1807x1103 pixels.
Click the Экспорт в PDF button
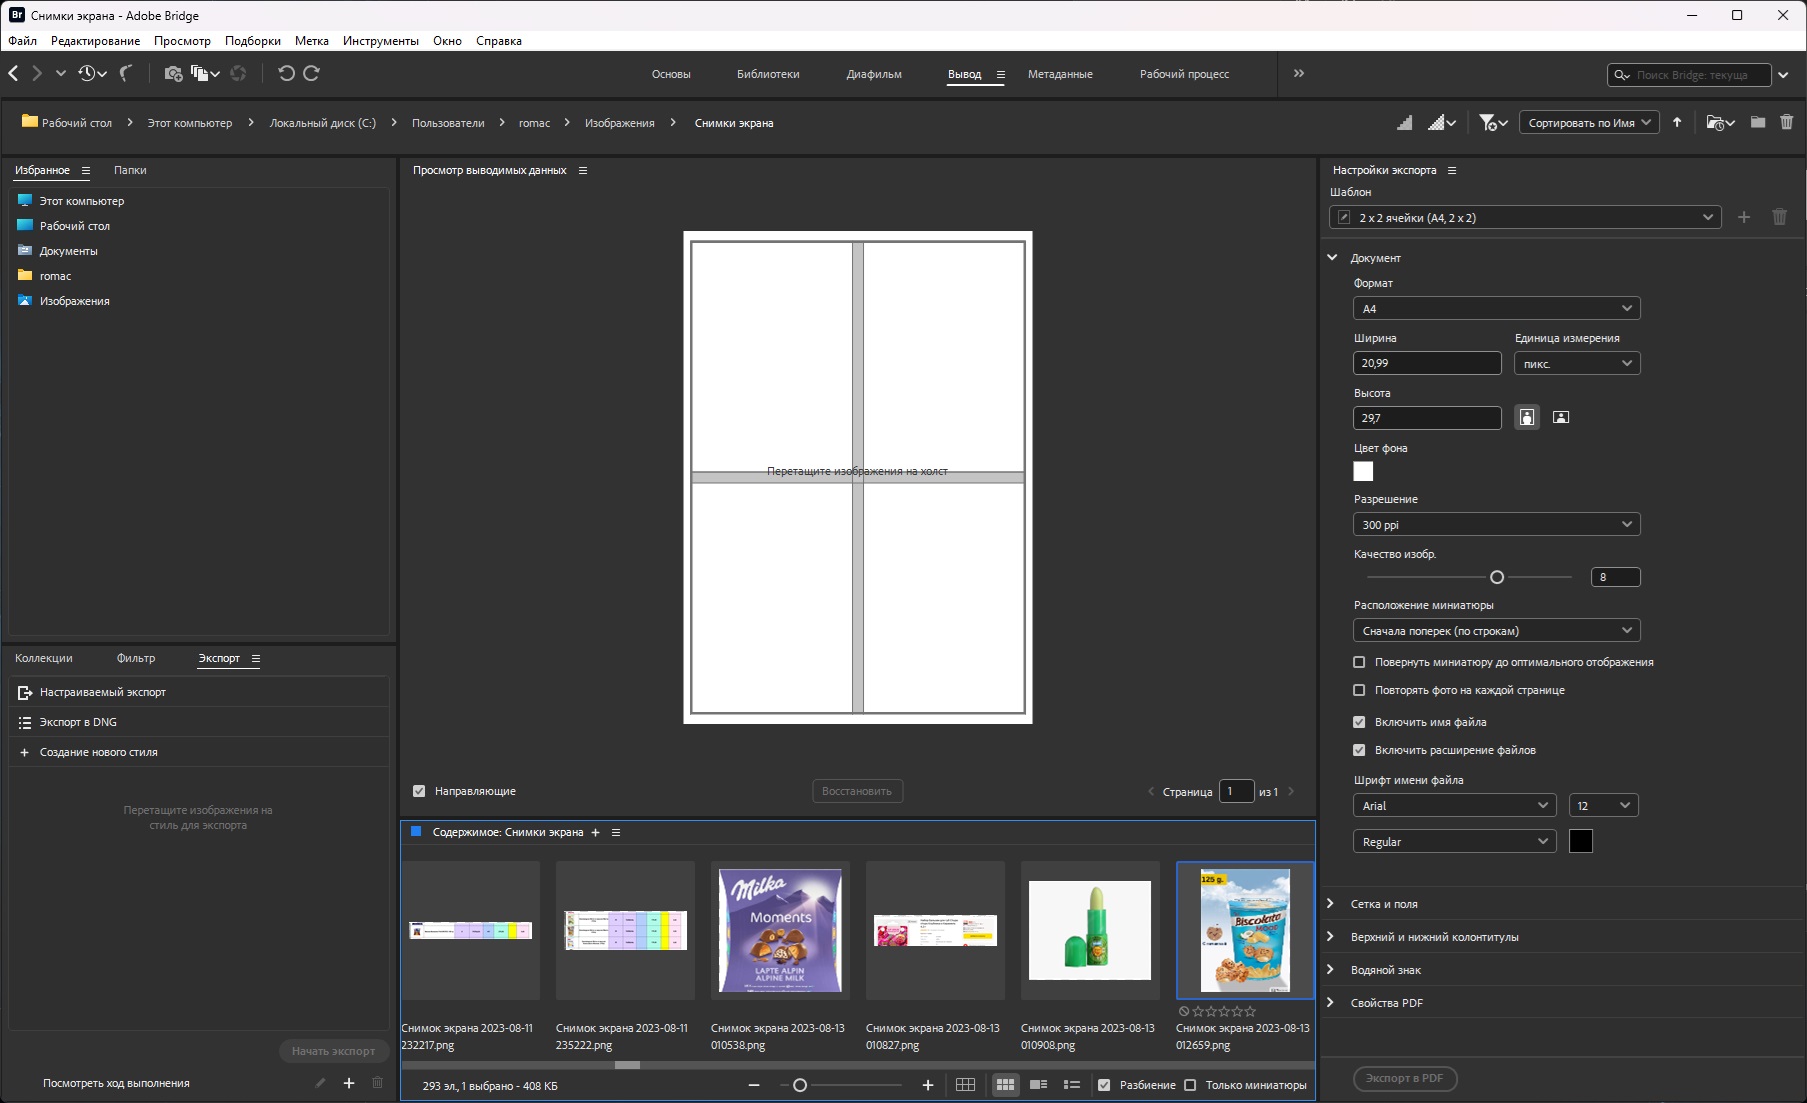tap(1404, 1079)
